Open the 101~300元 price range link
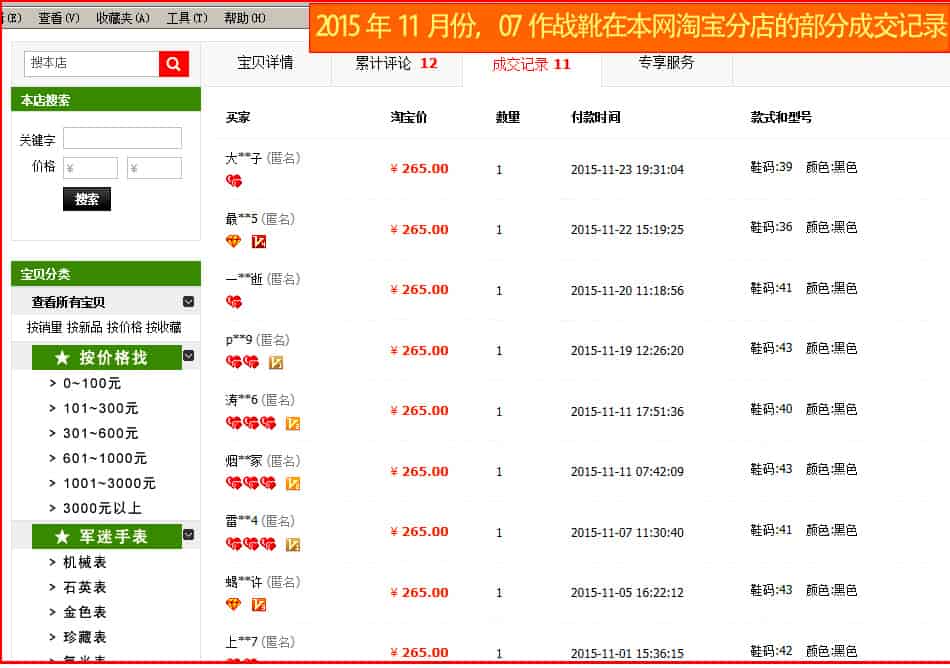The height and width of the screenshot is (668, 950). (100, 408)
